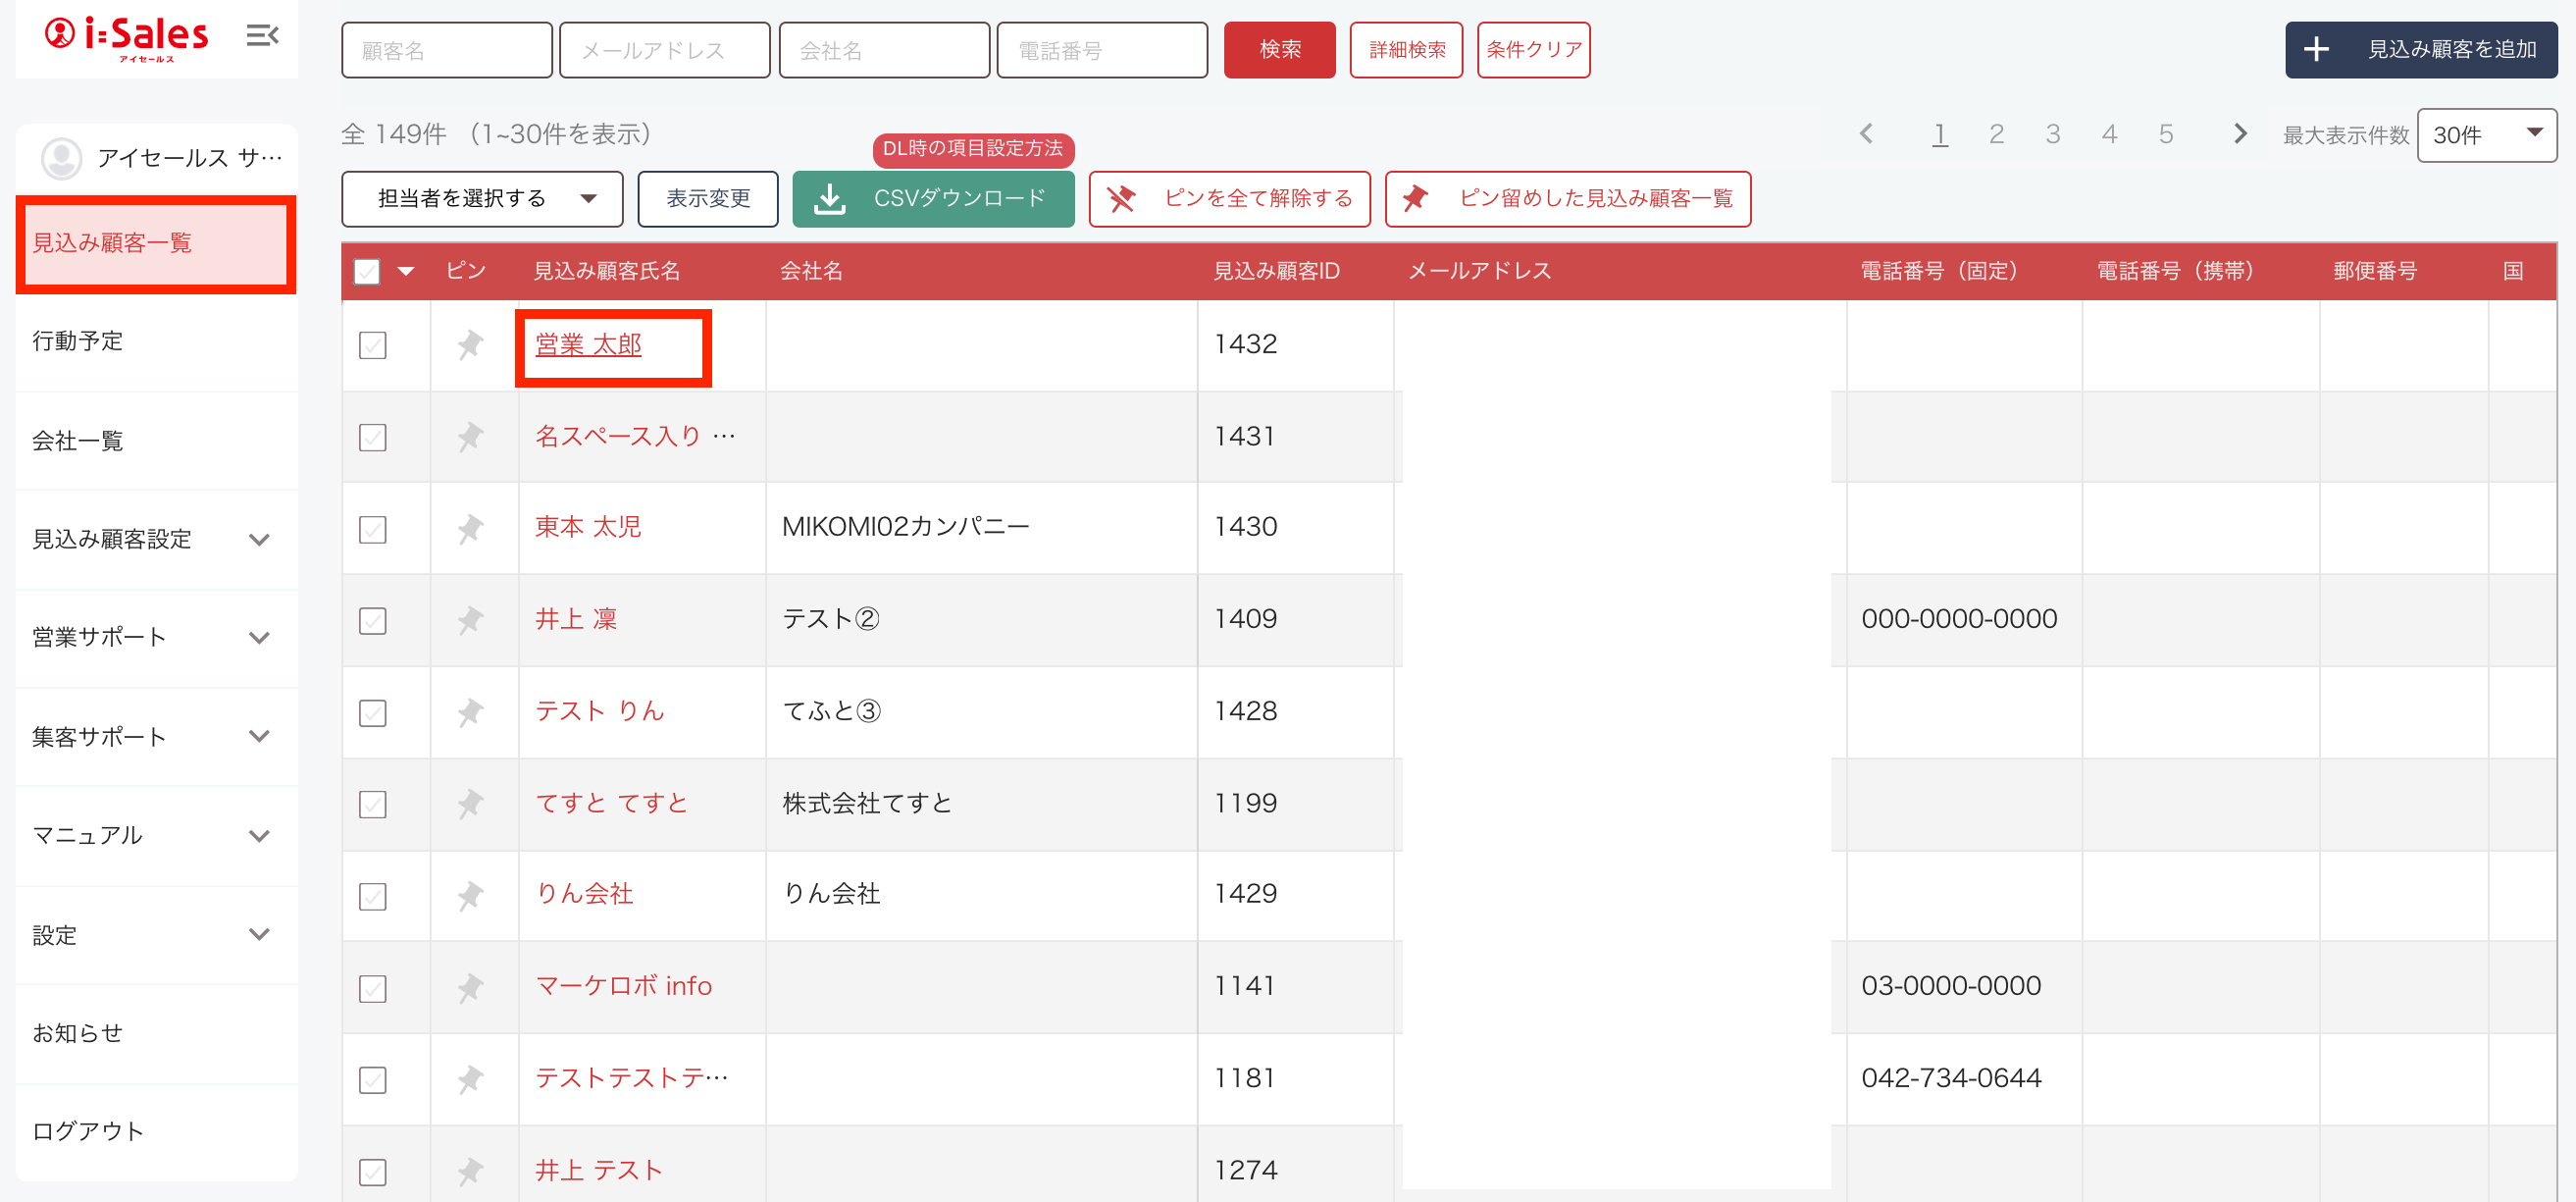Click pin icon next to マーケロボ info

(x=470, y=987)
